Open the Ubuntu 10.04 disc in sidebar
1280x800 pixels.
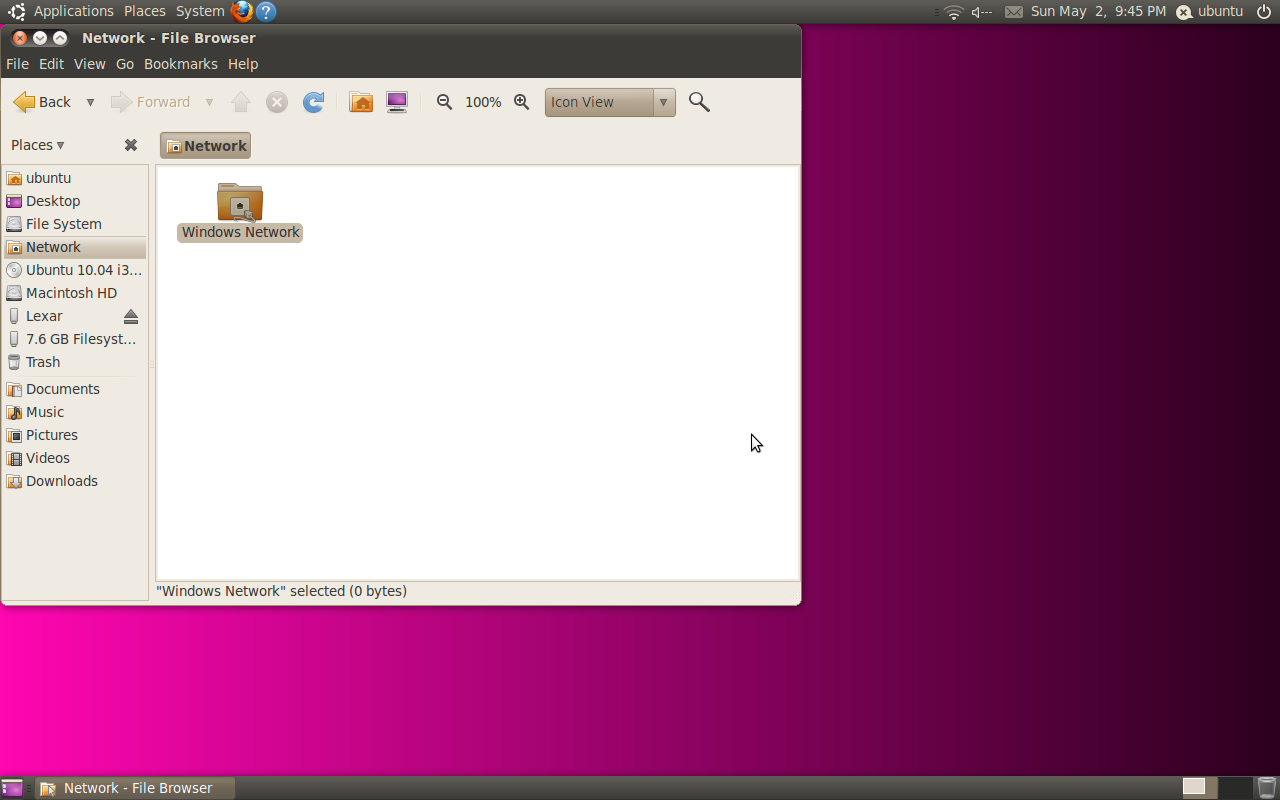click(75, 270)
